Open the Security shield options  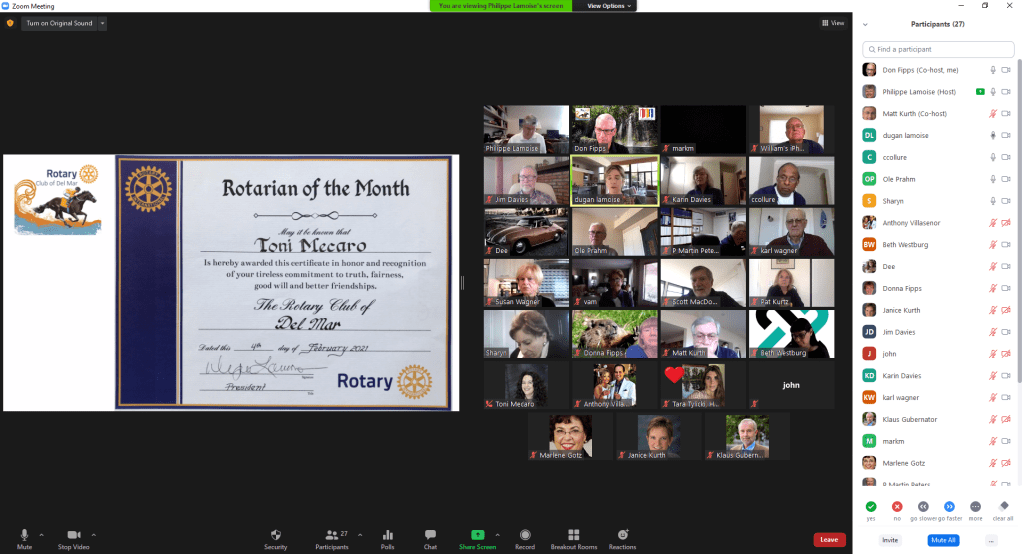(276, 535)
